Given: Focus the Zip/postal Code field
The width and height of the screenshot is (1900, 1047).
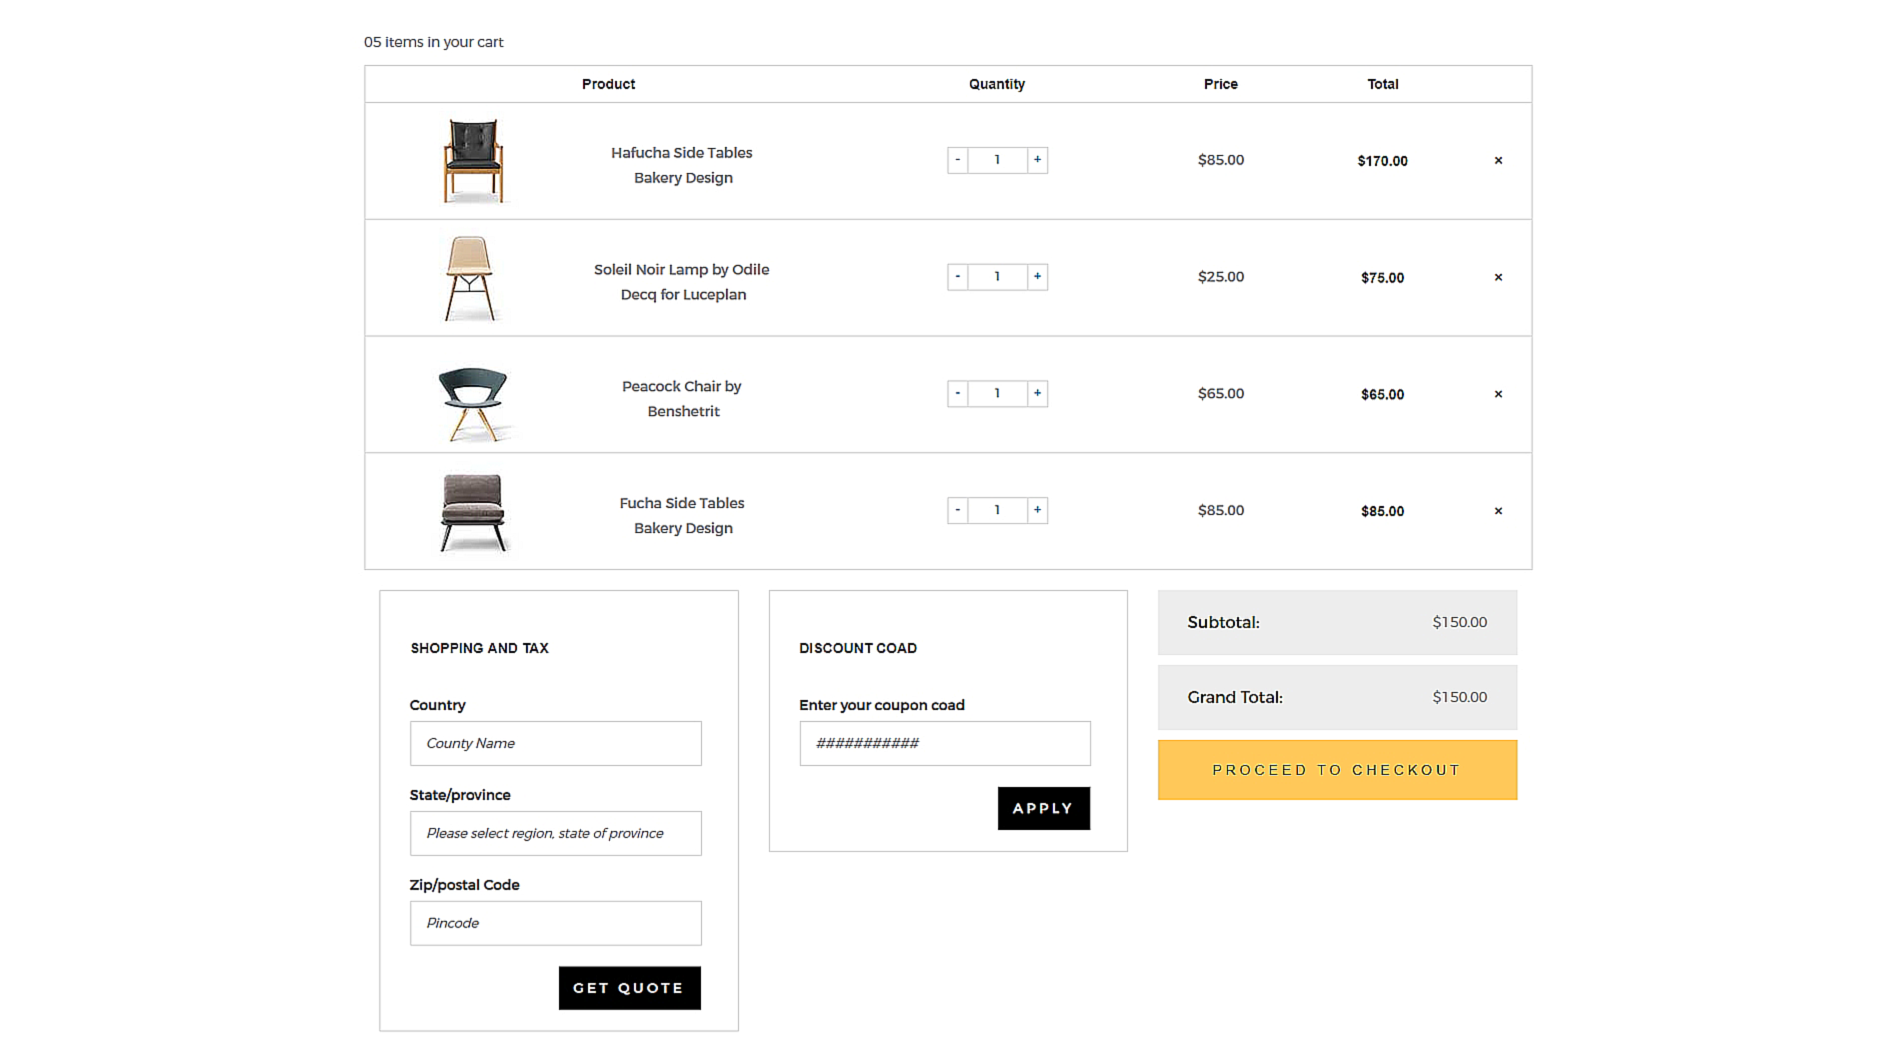Looking at the screenshot, I should click(555, 923).
